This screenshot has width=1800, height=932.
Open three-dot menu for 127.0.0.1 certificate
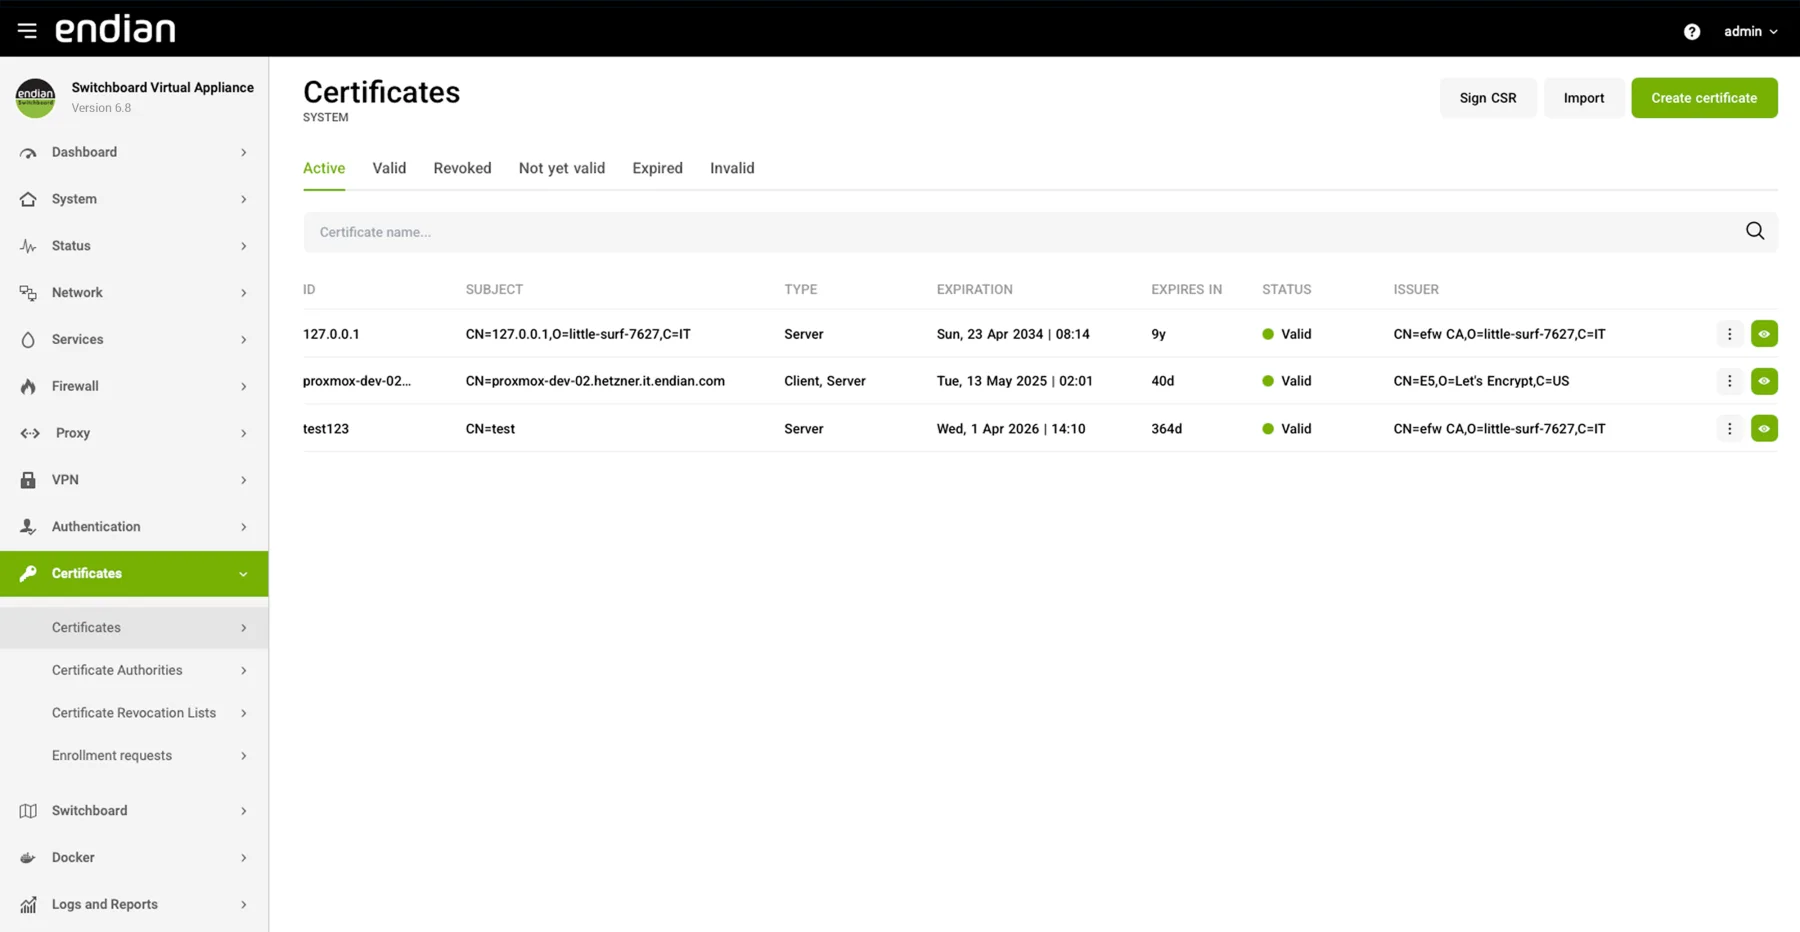coord(1729,334)
